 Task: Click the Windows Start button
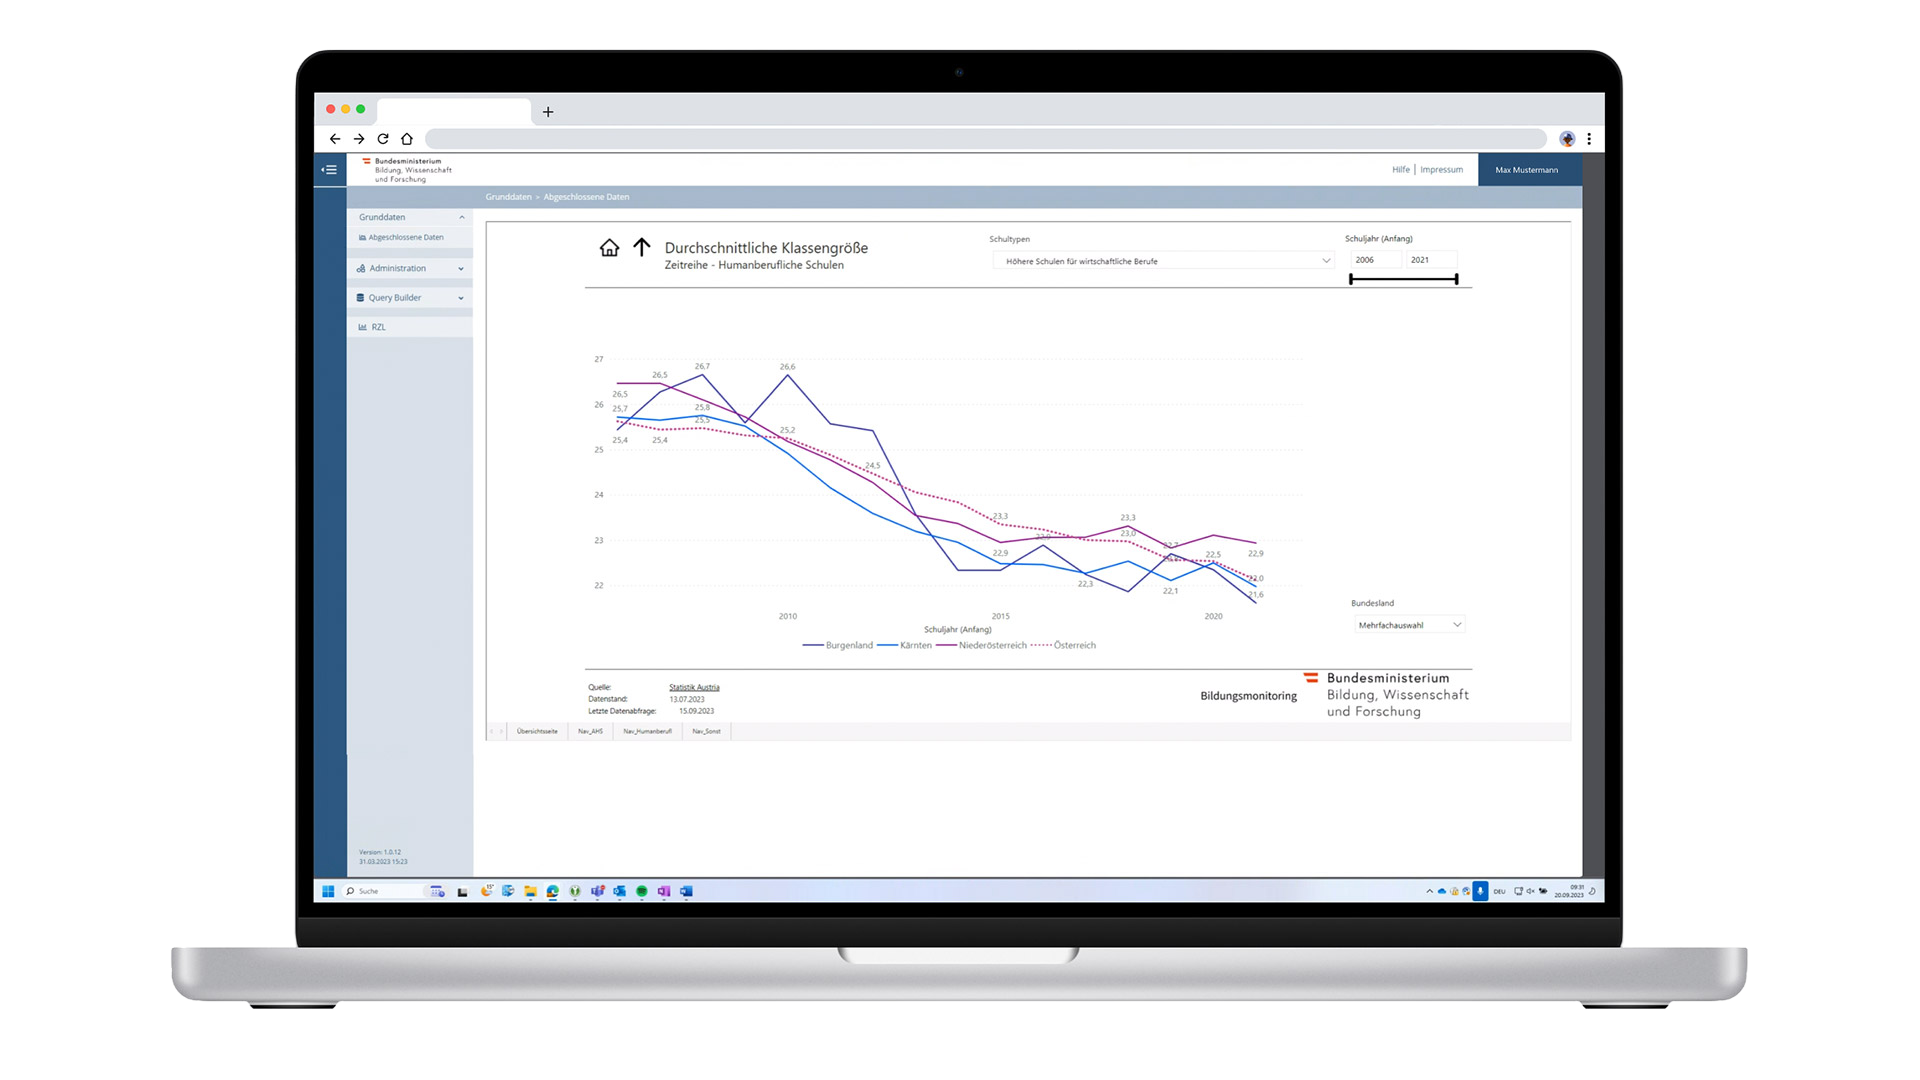[328, 891]
